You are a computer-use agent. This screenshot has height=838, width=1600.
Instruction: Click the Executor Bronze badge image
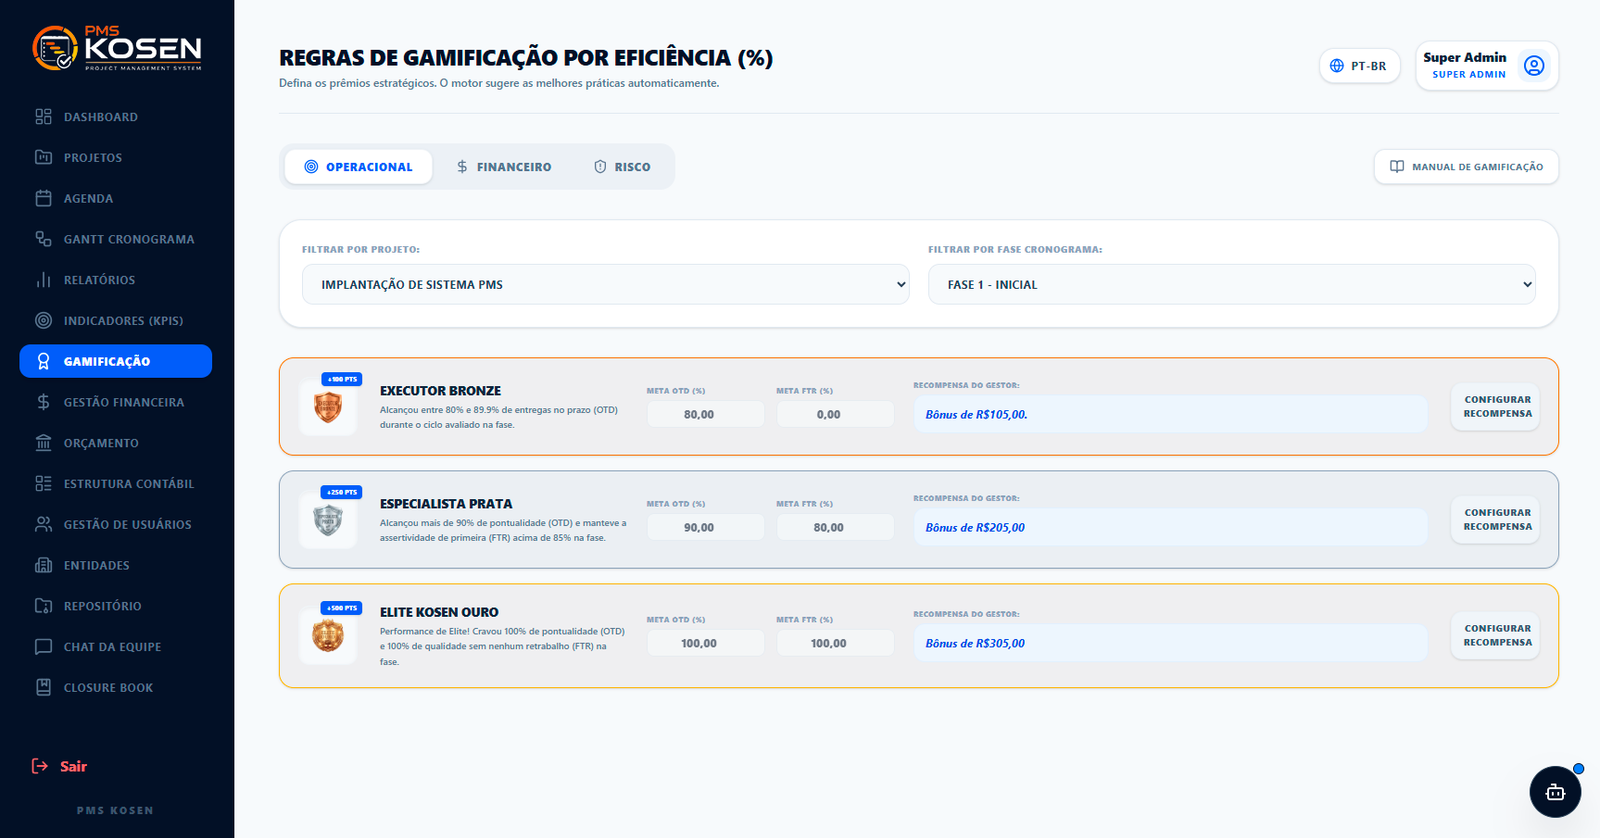point(328,407)
